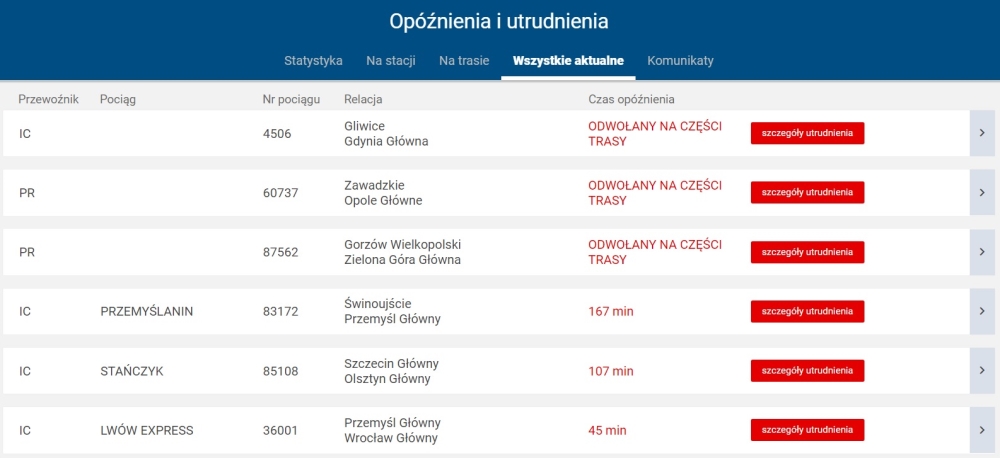
Task: Click the Szczecin Główny – Olsztyn Główny relation
Action: click(392, 371)
